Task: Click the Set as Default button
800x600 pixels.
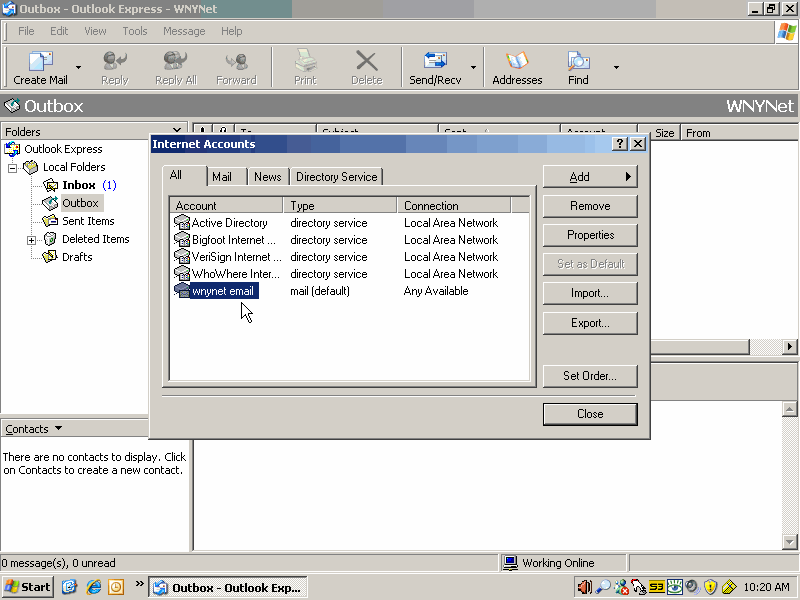Action: tap(590, 264)
